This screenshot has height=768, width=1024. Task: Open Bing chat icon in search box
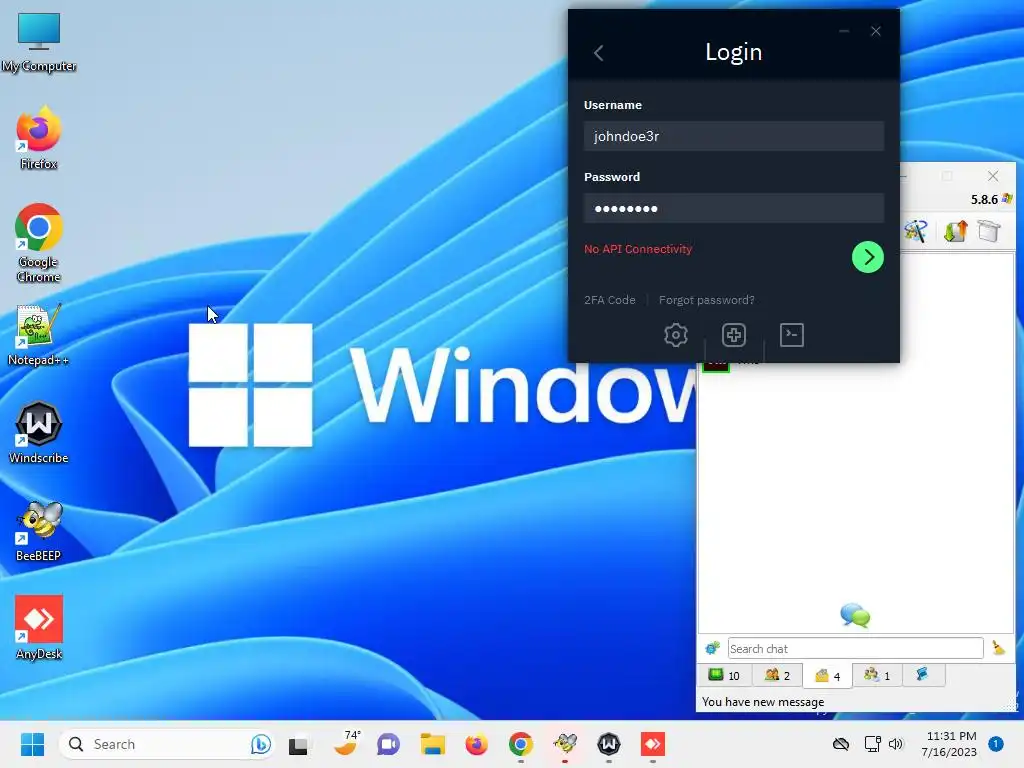click(x=260, y=744)
